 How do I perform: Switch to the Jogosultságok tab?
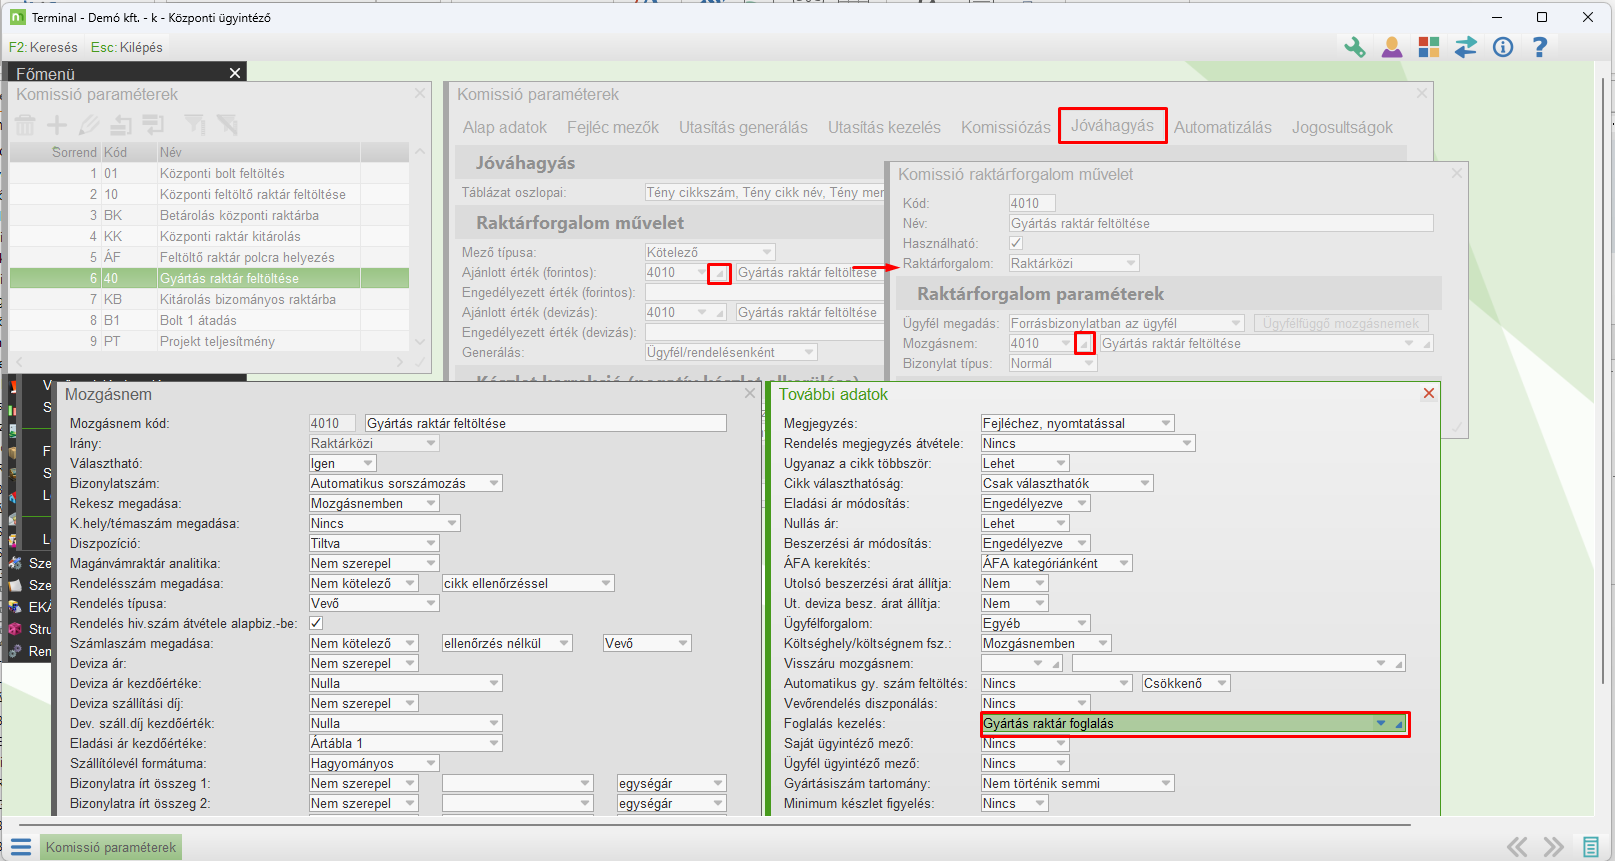click(x=1342, y=127)
